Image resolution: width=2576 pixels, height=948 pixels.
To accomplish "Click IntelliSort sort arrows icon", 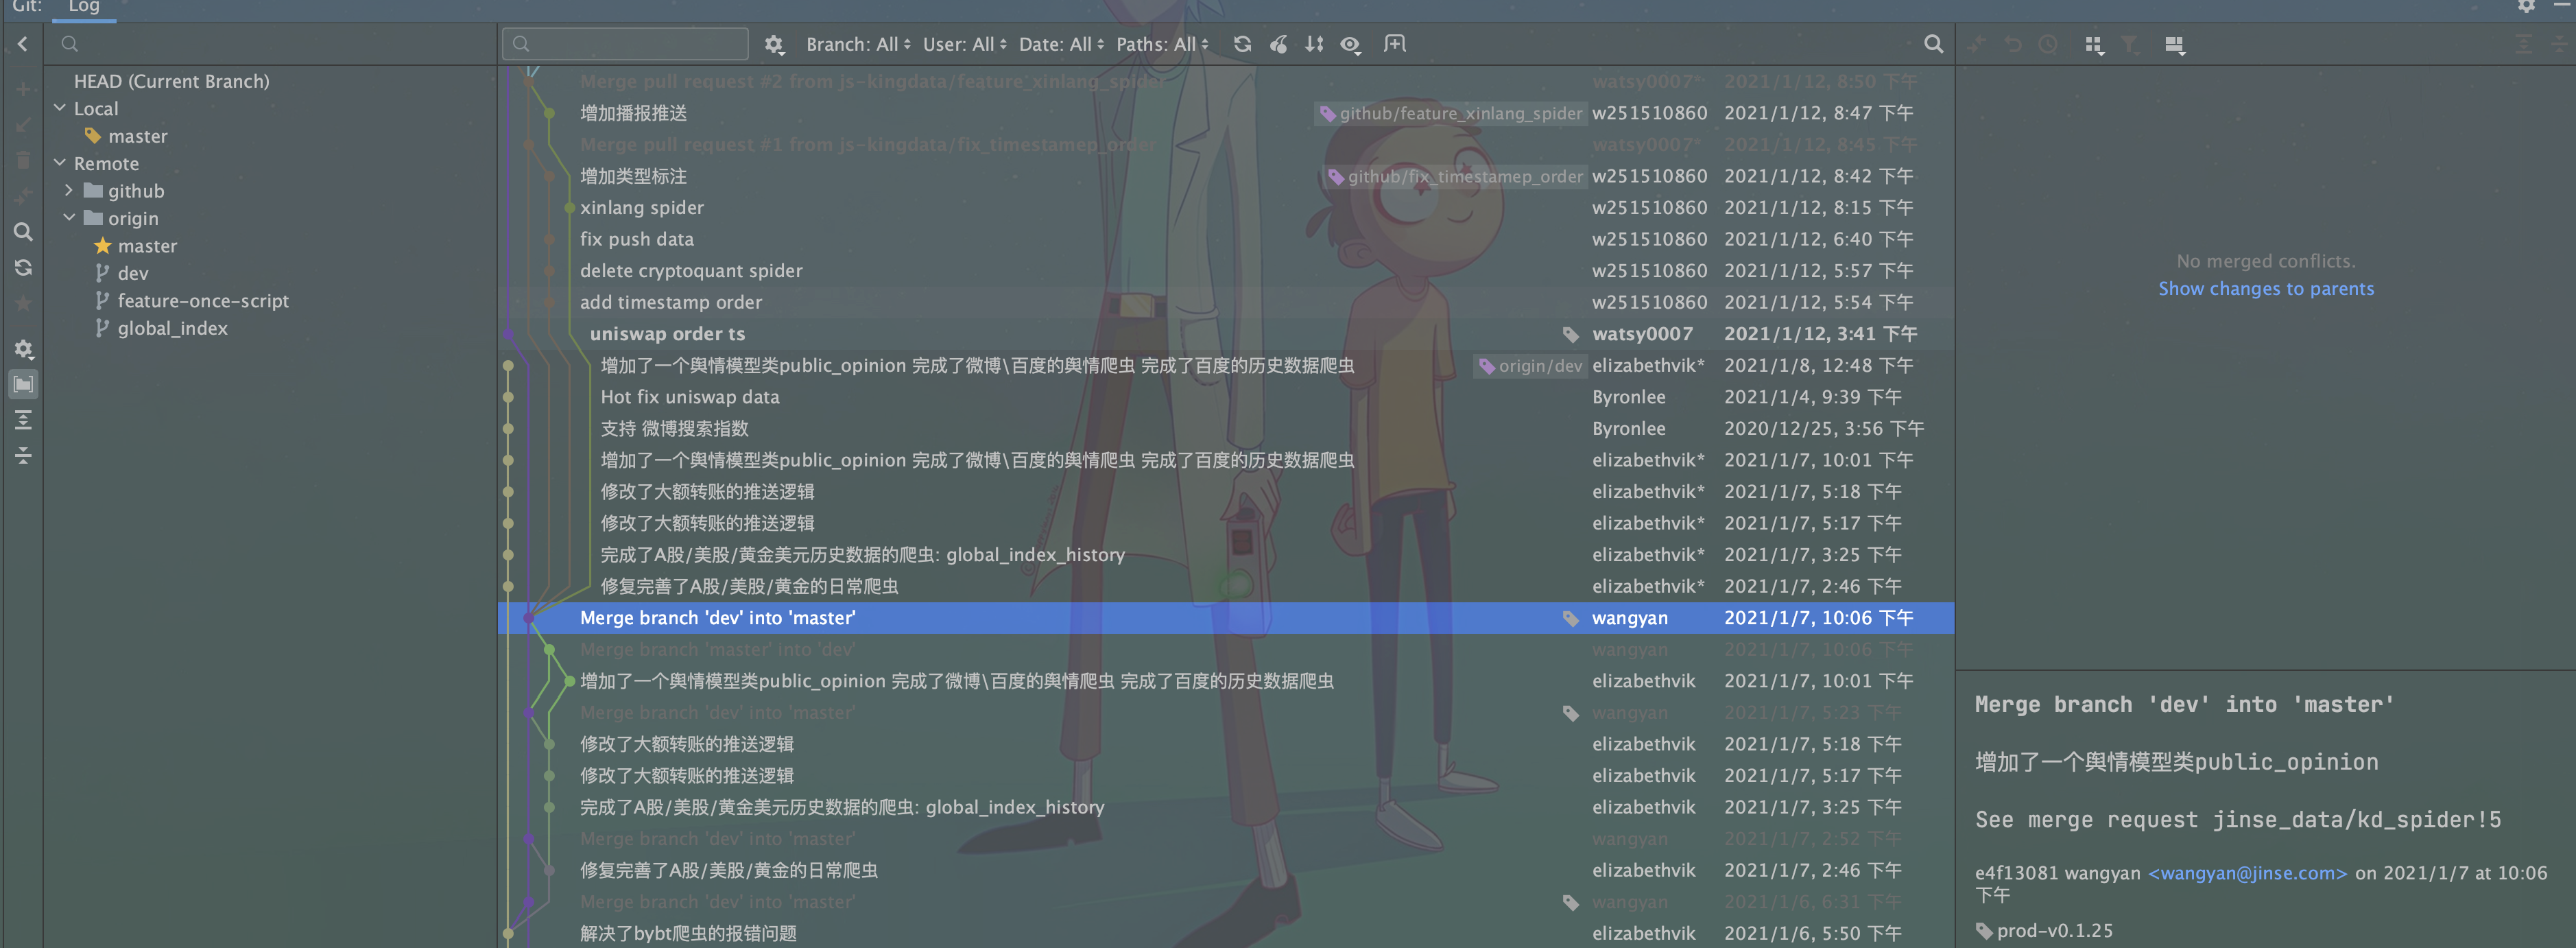I will 1314,44.
